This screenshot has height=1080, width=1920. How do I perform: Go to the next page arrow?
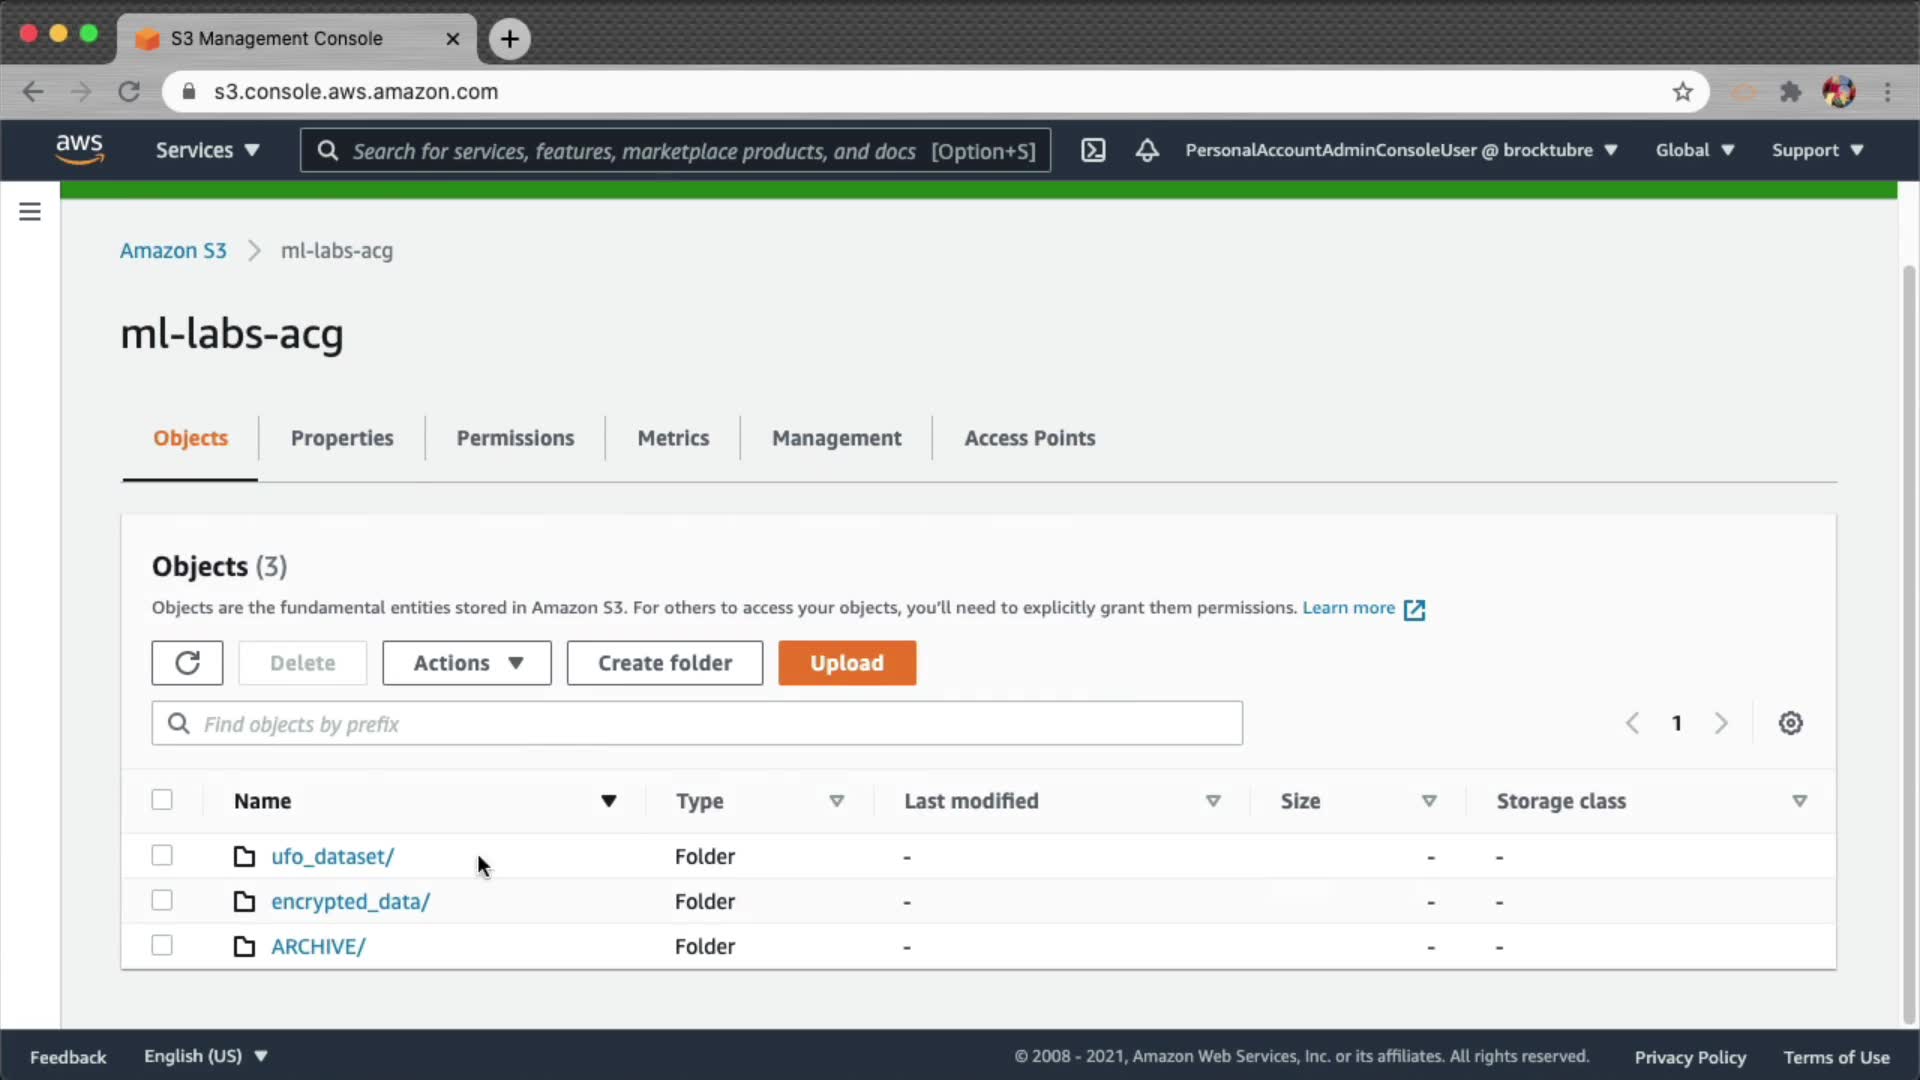(x=1721, y=723)
